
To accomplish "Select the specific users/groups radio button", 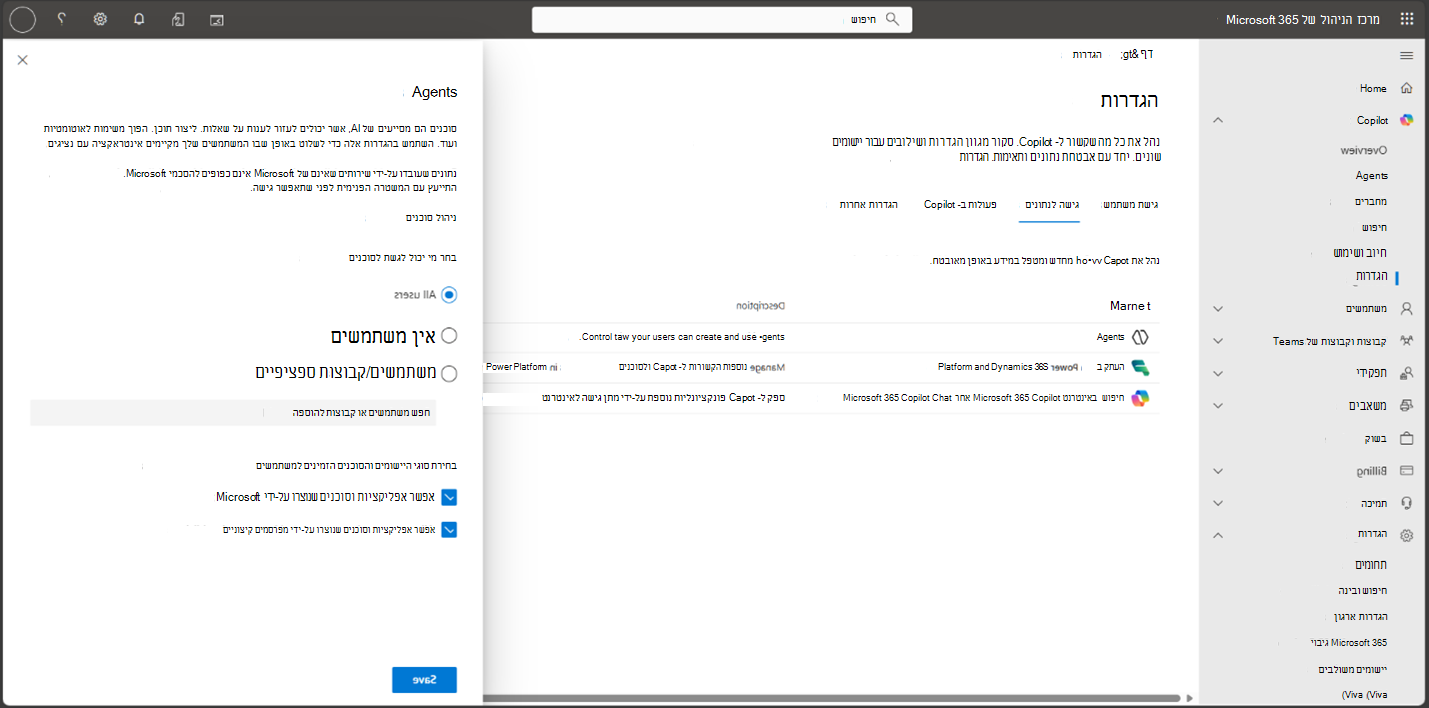I will point(449,373).
